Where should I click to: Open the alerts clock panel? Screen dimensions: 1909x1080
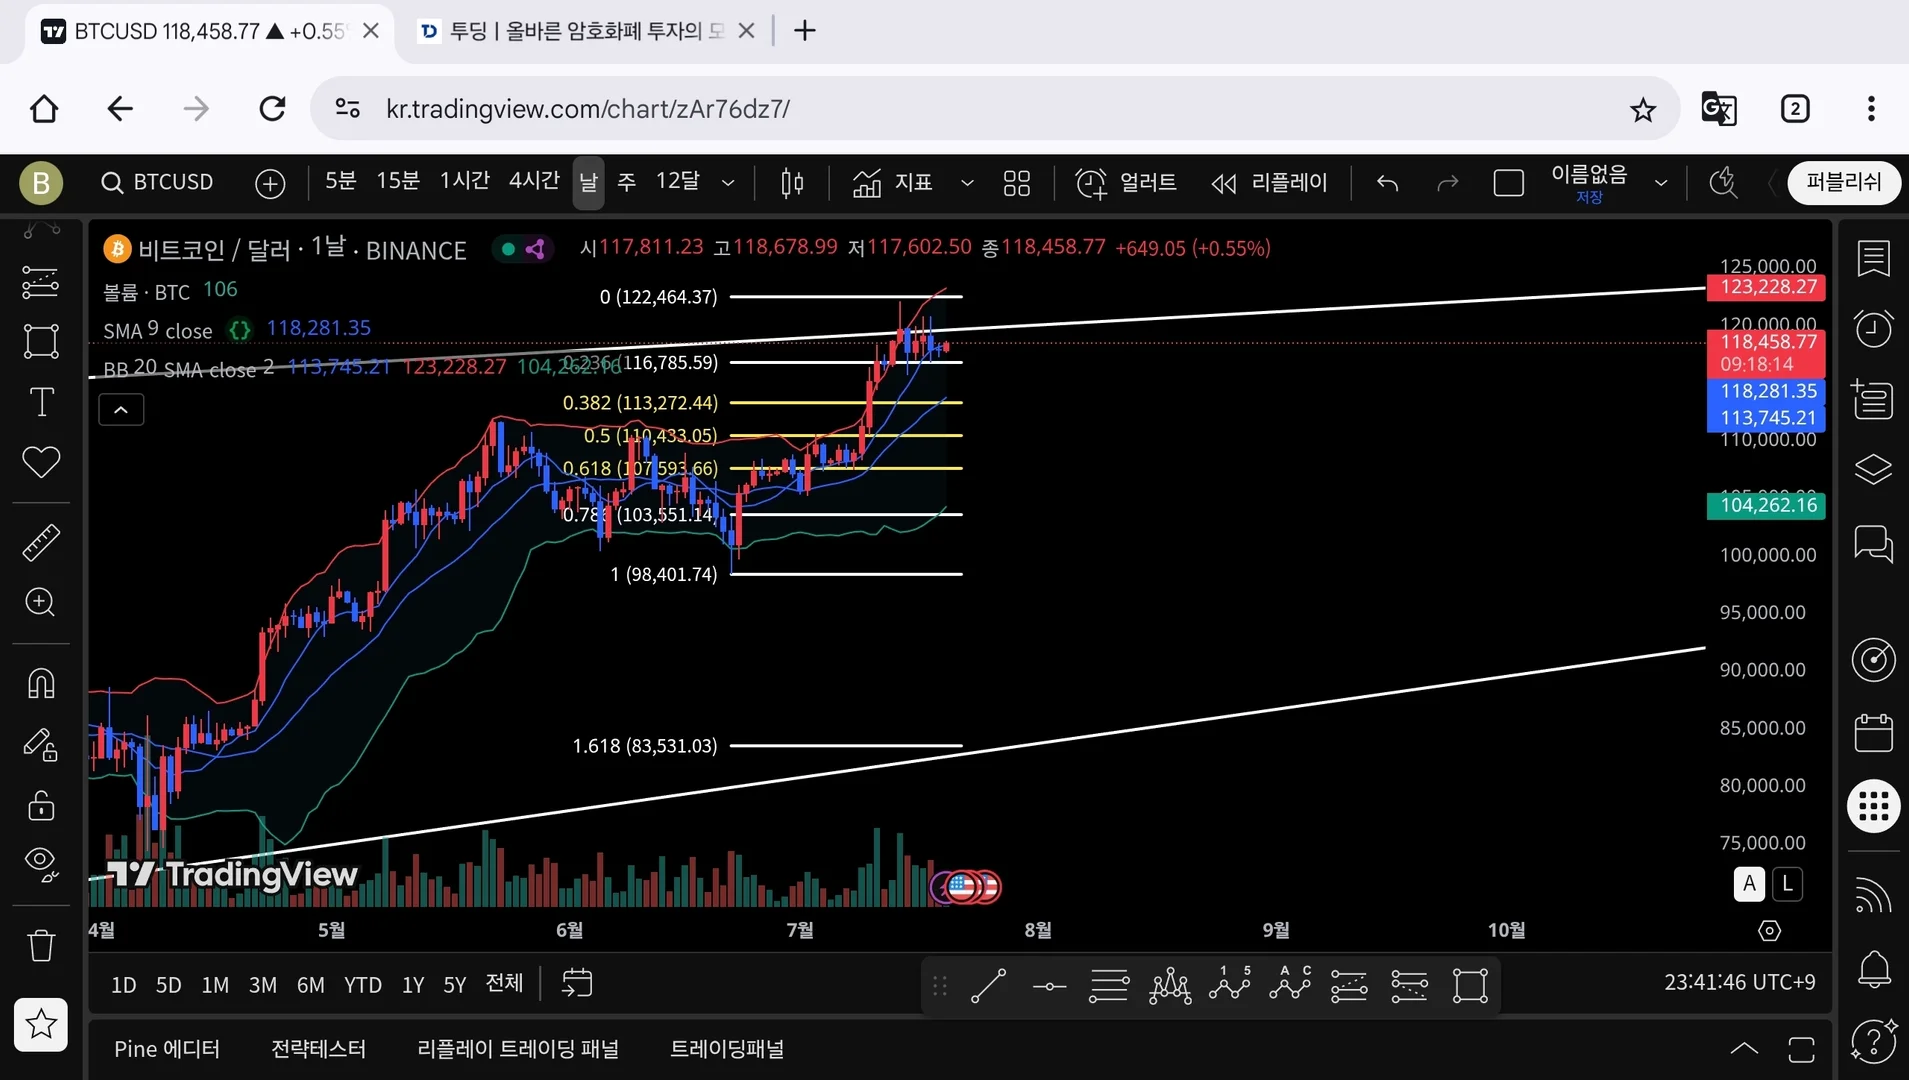(1873, 329)
